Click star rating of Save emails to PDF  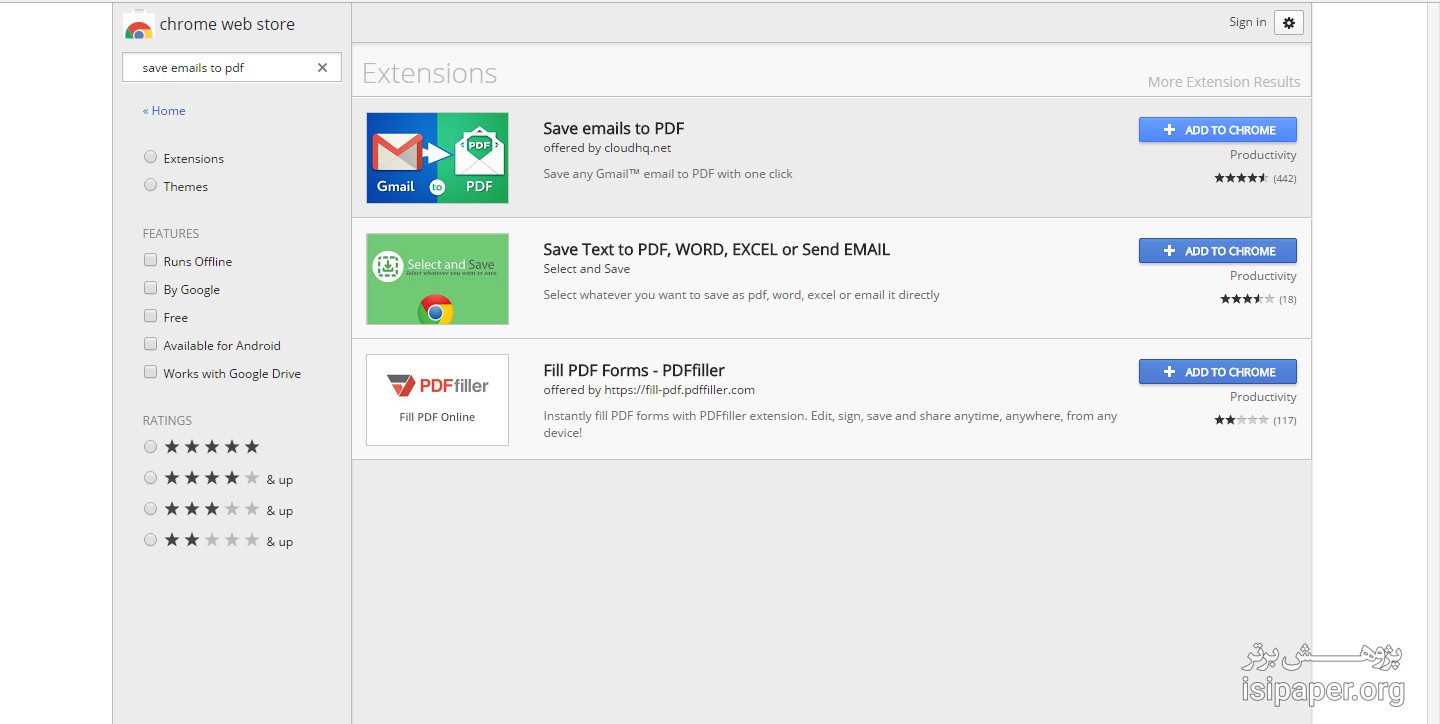pos(1241,178)
